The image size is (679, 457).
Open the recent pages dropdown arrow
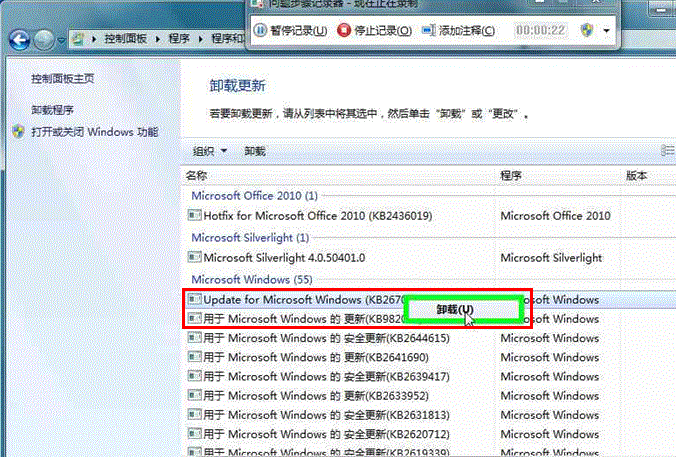point(61,40)
